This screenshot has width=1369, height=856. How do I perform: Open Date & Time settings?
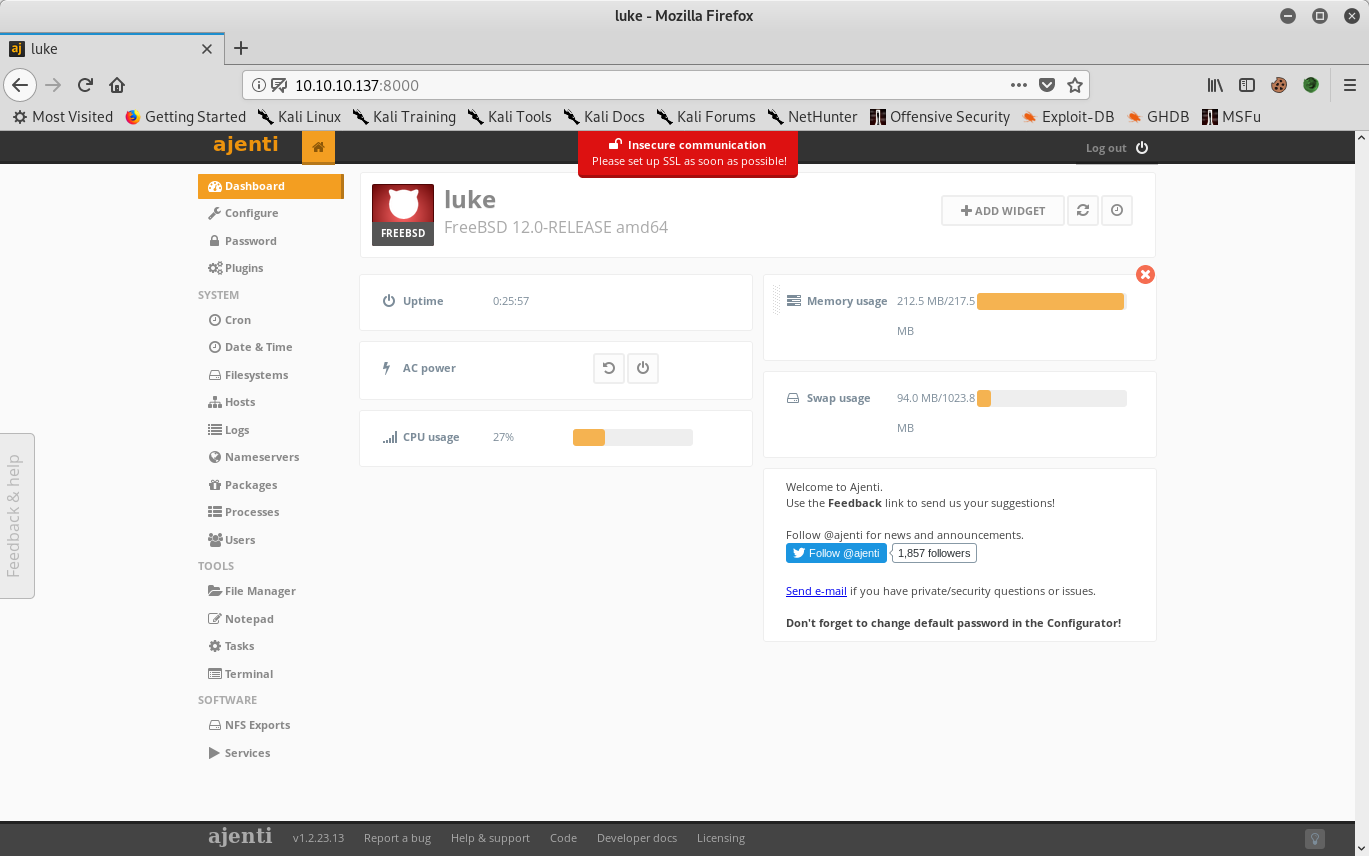coord(250,347)
